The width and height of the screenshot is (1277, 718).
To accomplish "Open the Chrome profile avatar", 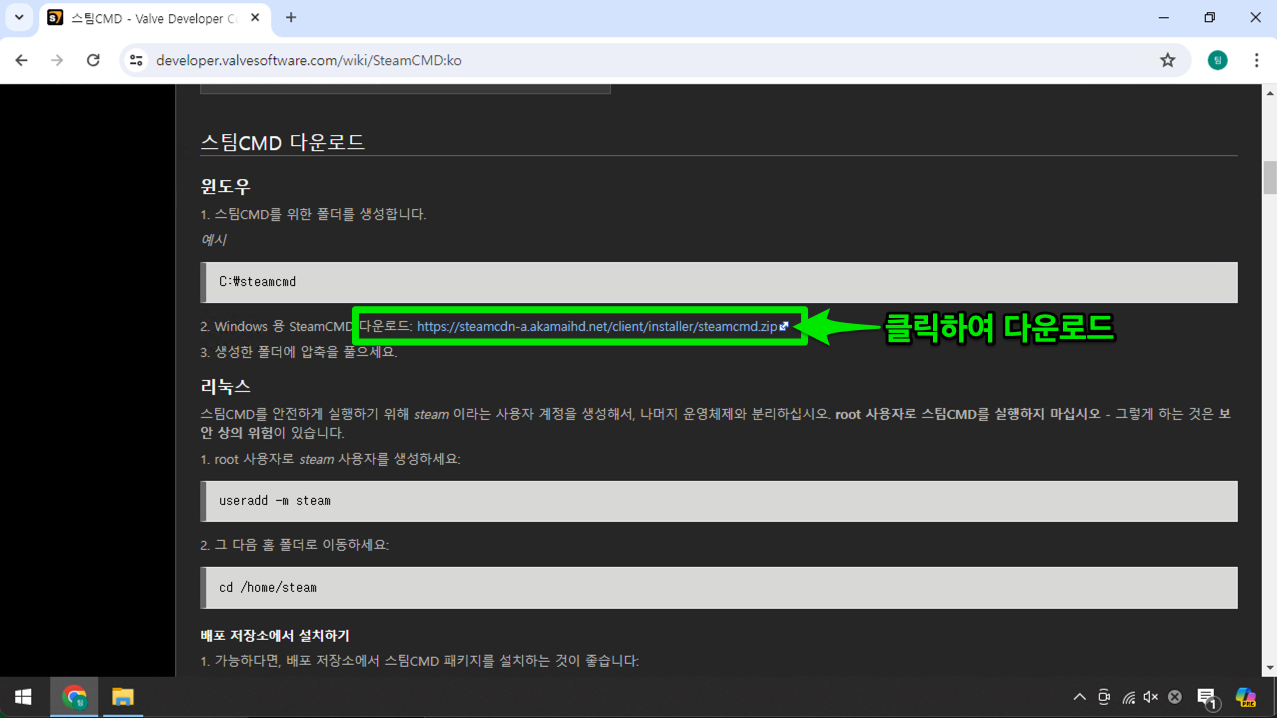I will coord(1217,60).
